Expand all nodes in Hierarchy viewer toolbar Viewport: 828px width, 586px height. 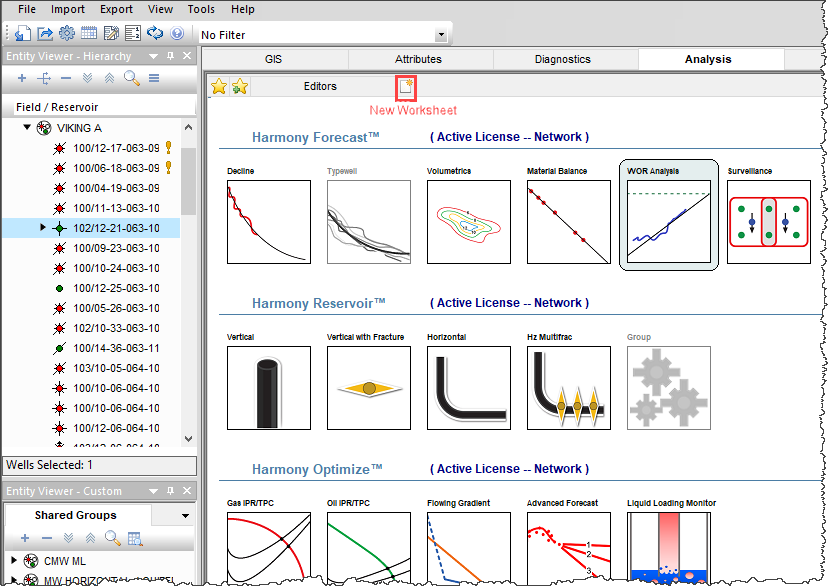pyautogui.click(x=88, y=78)
